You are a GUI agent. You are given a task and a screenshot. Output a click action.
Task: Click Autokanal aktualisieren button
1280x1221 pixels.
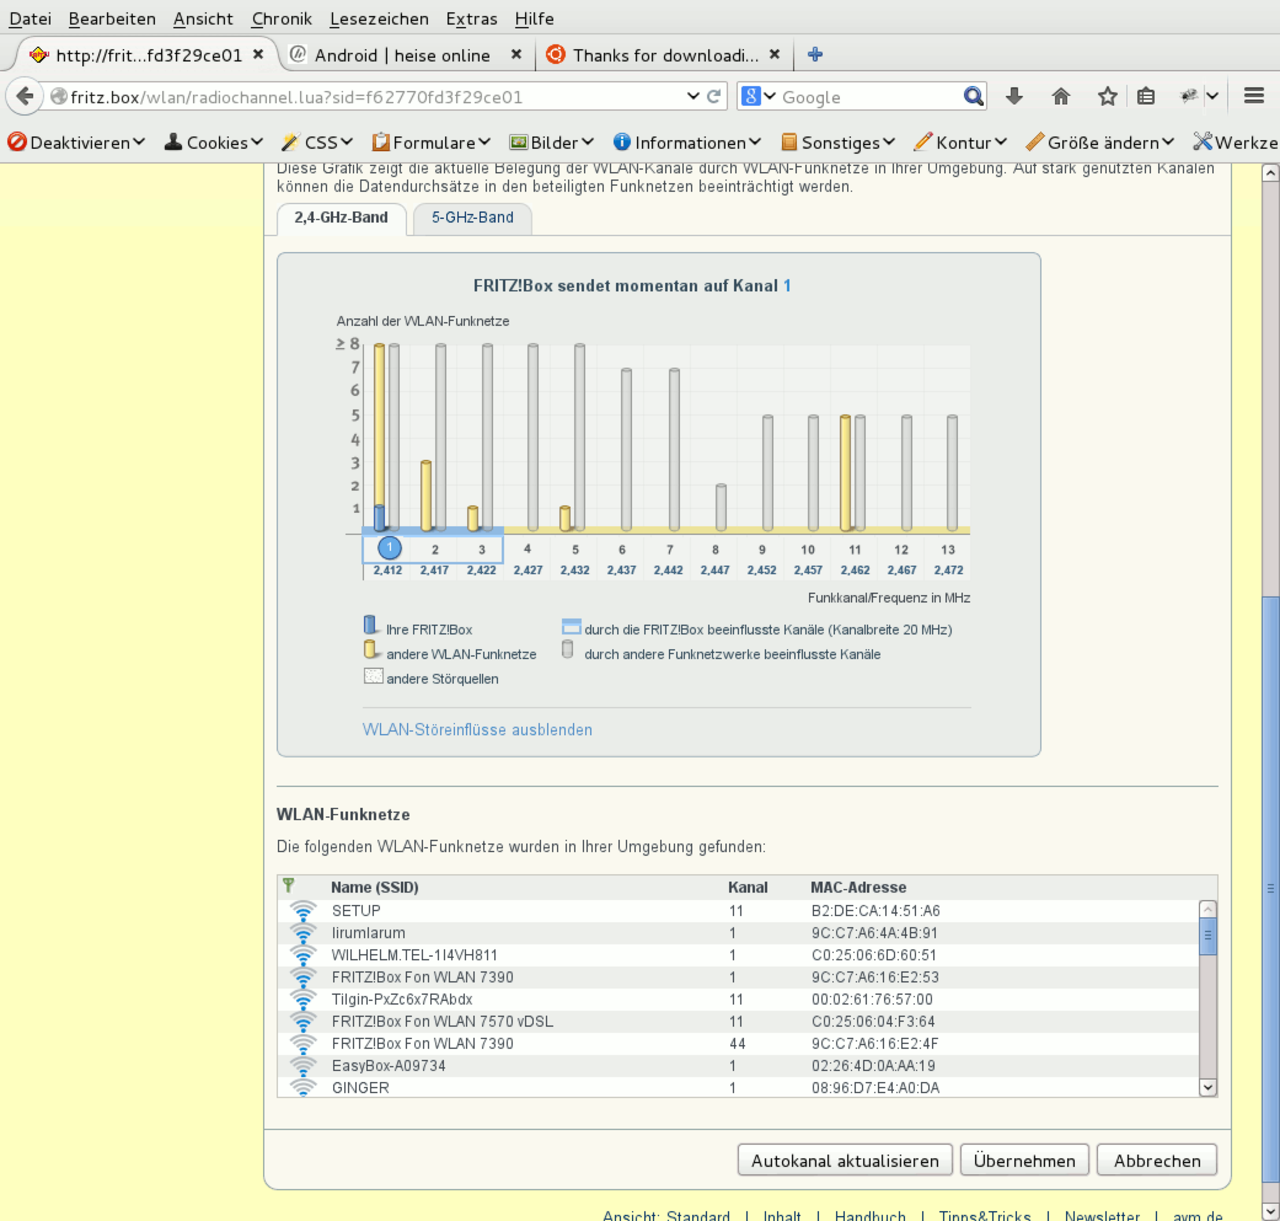click(845, 1160)
